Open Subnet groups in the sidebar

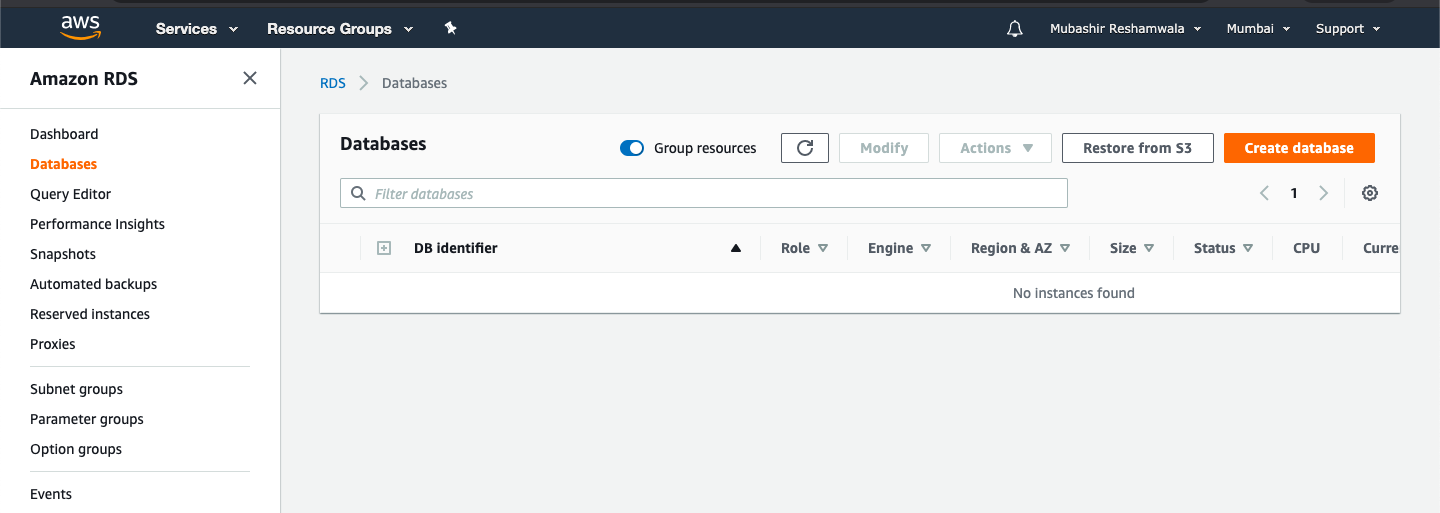(76, 389)
